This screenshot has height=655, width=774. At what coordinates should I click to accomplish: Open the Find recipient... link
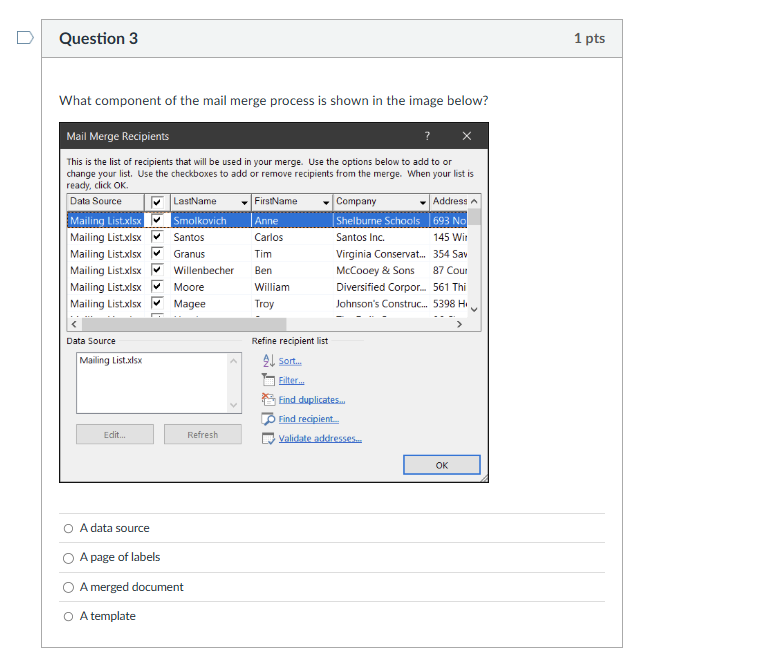pos(309,419)
